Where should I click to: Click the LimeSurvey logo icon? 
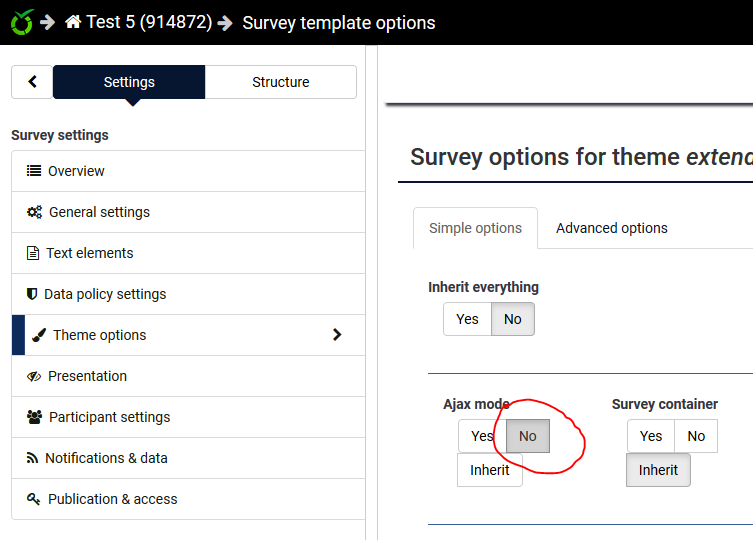(21, 21)
